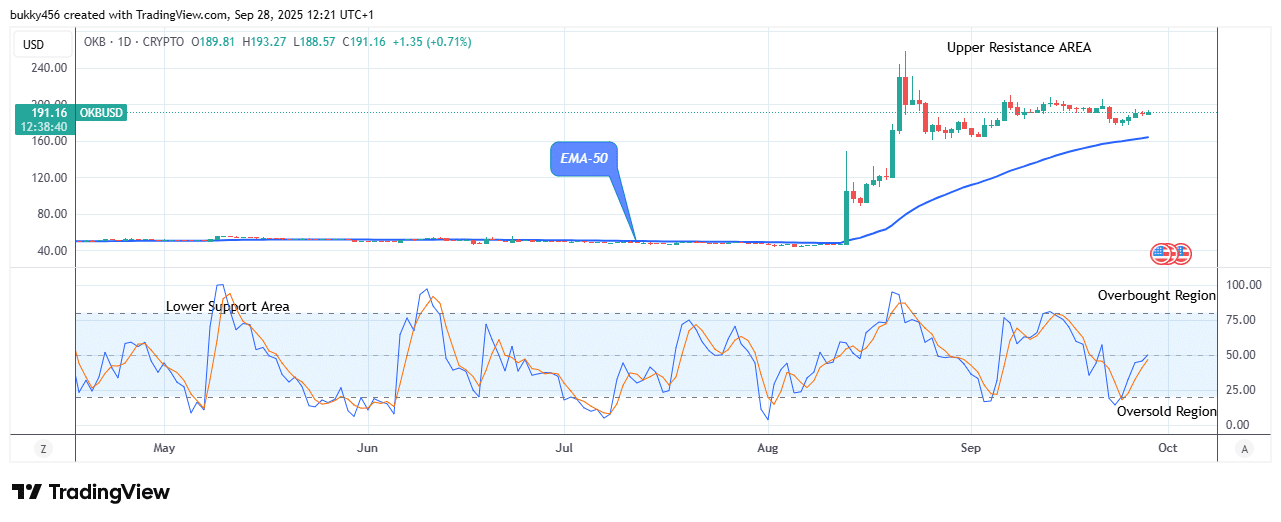Click the Oversold Region label
The height and width of the screenshot is (522, 1281).
1166,411
